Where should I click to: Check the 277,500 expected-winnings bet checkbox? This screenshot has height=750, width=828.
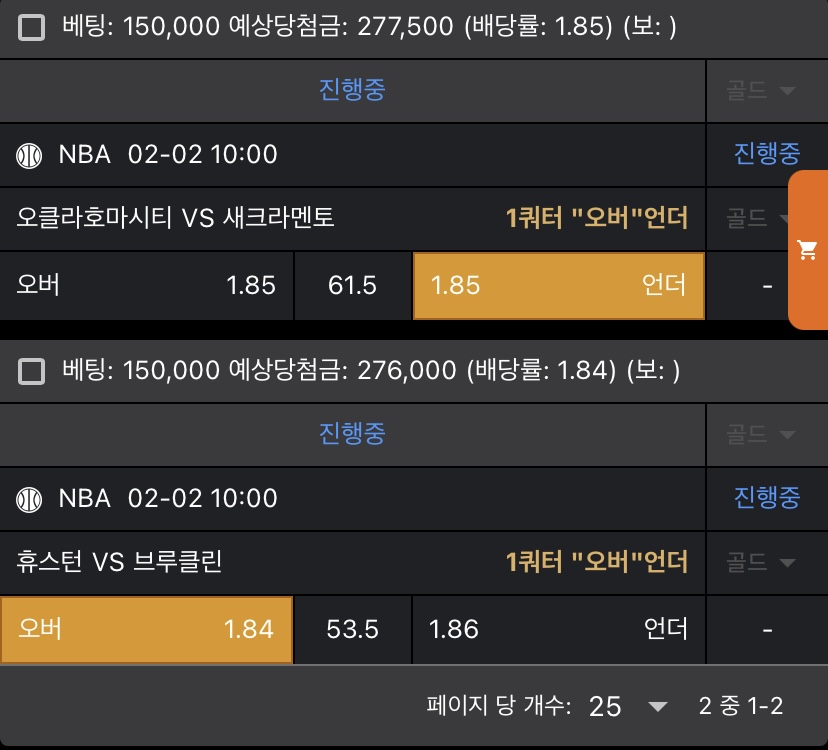click(x=32, y=28)
